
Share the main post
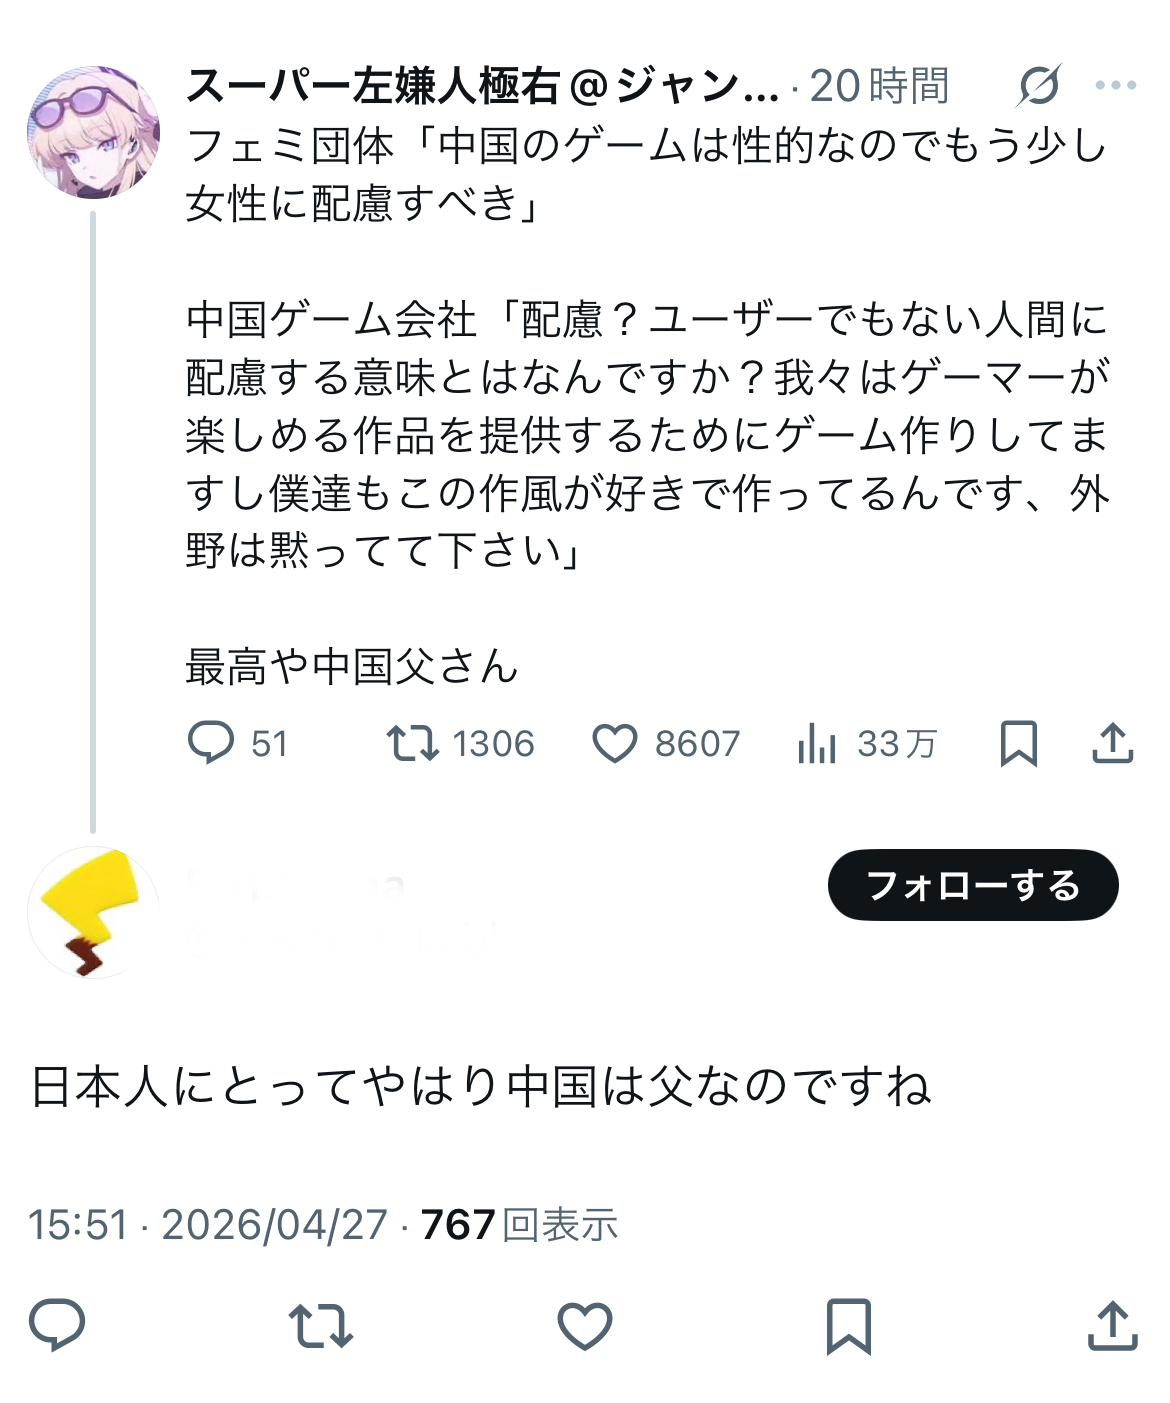pyautogui.click(x=1112, y=1325)
